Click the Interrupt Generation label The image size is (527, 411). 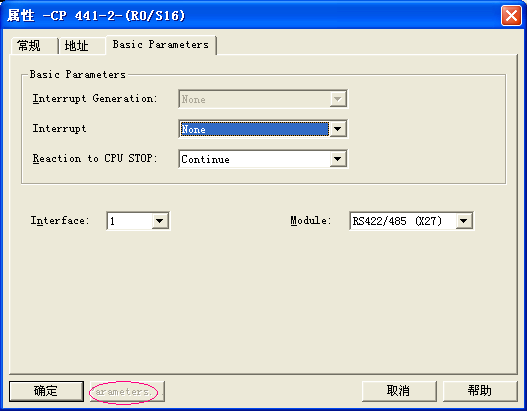[95, 99]
